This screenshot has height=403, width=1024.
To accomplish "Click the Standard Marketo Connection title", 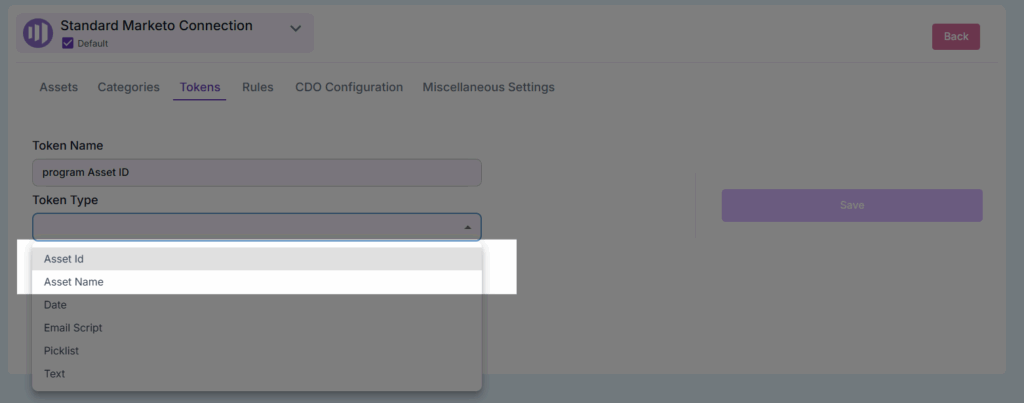I will pos(156,25).
